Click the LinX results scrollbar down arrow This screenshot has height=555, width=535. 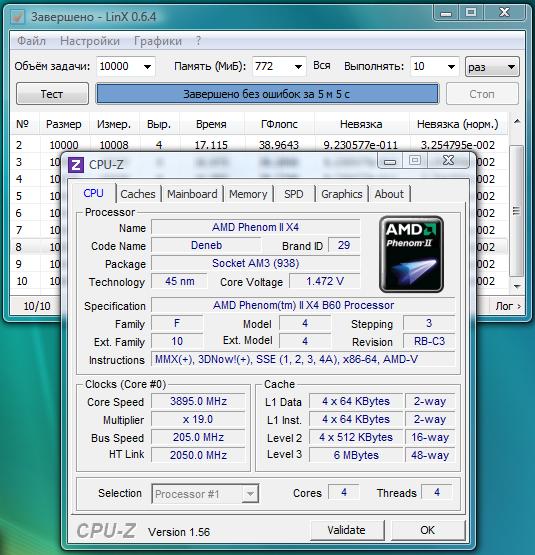[x=517, y=286]
